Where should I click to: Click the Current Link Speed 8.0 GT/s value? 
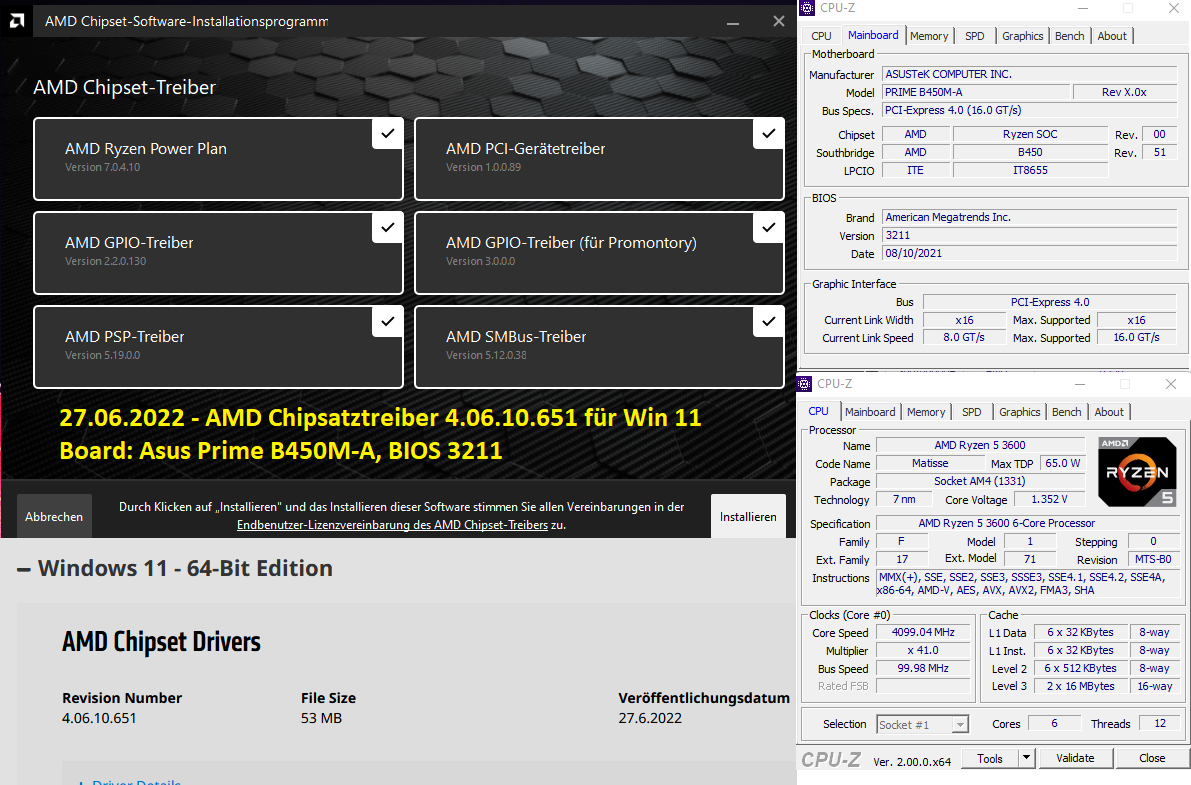964,337
